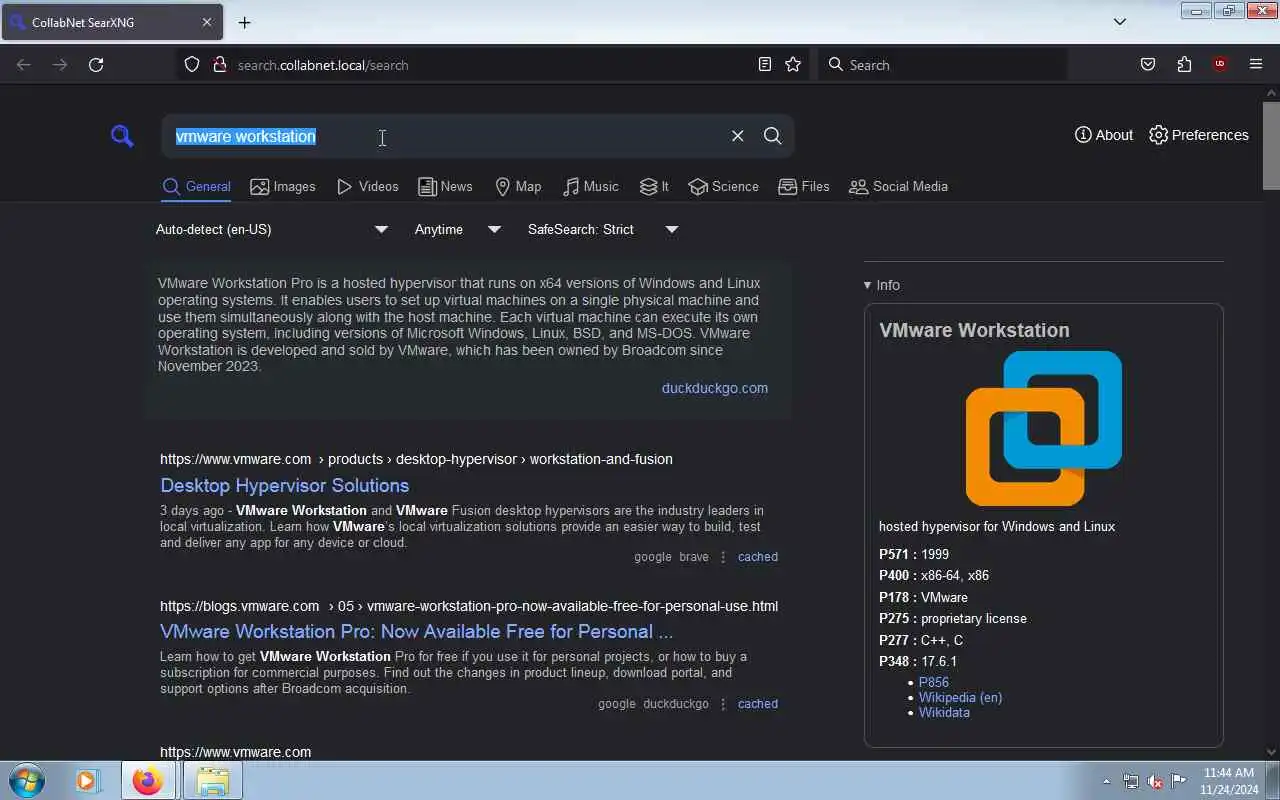The height and width of the screenshot is (800, 1280).
Task: Select the General tab
Action: pos(197,187)
